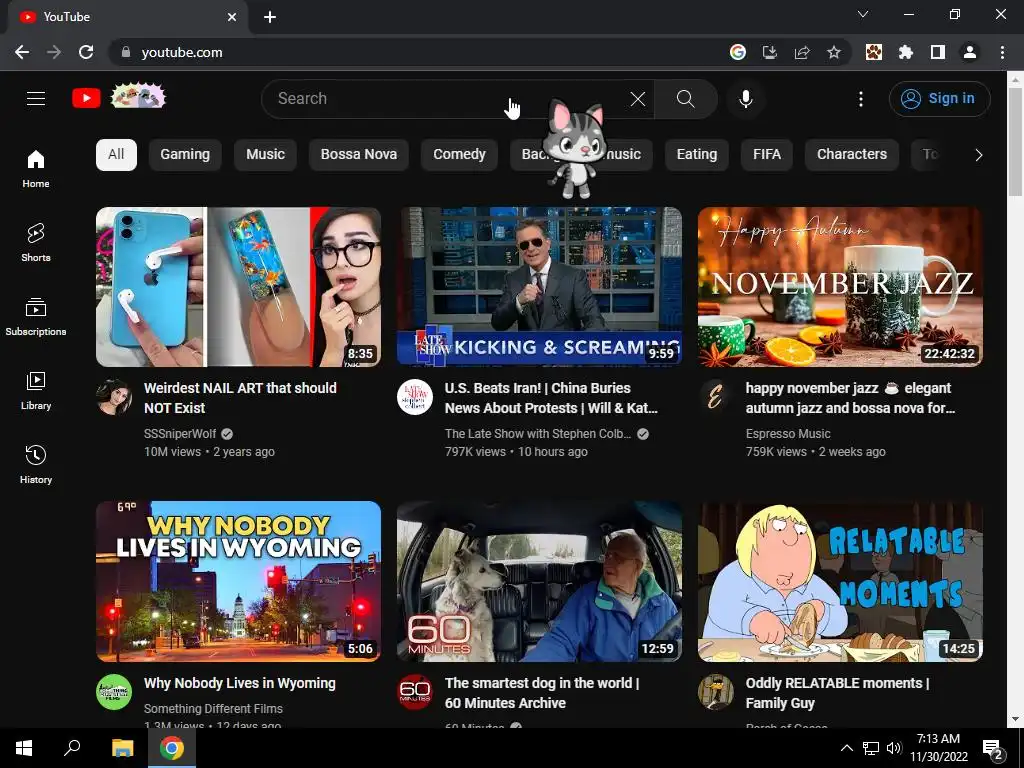Open File Explorer from taskbar
The image size is (1024, 768).
[x=122, y=748]
